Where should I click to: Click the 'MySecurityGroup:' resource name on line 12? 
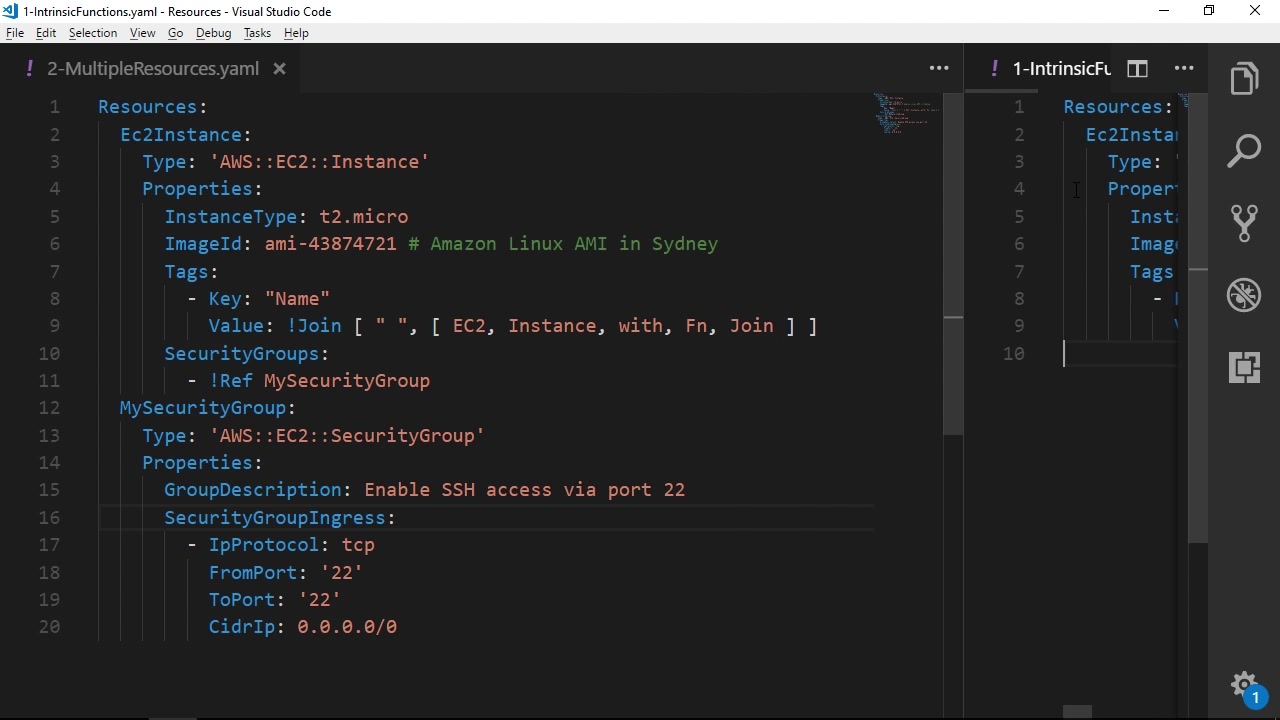click(x=208, y=408)
